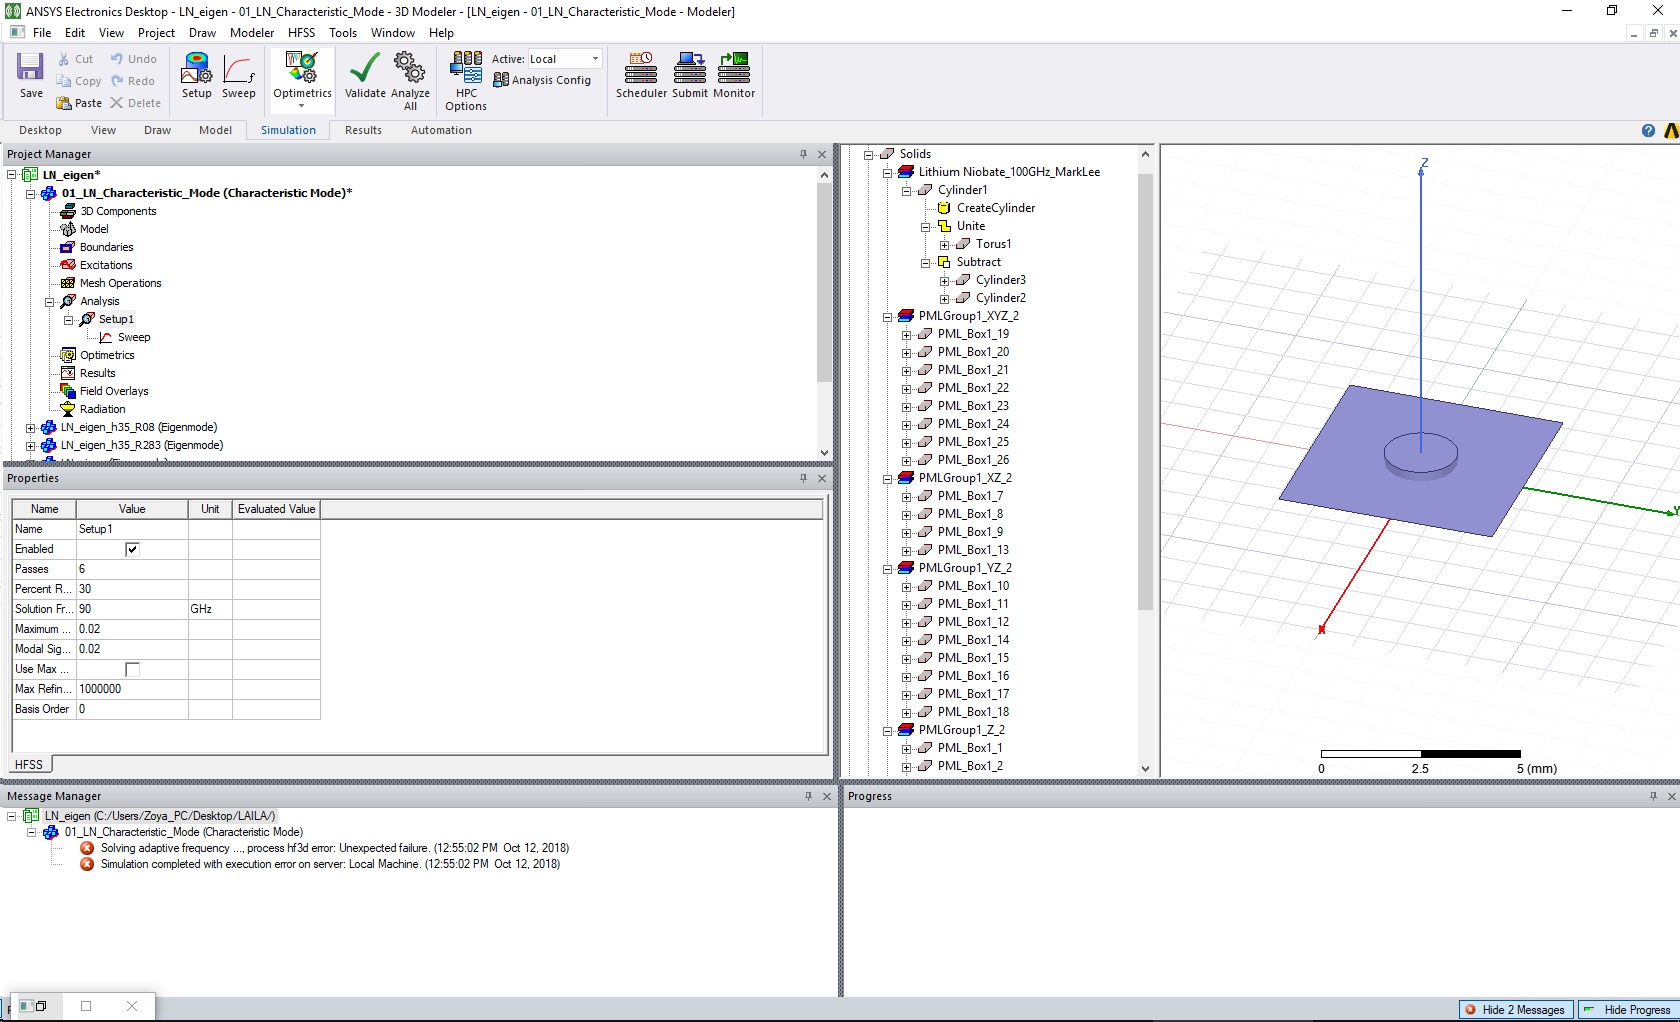Close the Project Manager panel
Screen dimensions: 1680x1022
(x=822, y=154)
